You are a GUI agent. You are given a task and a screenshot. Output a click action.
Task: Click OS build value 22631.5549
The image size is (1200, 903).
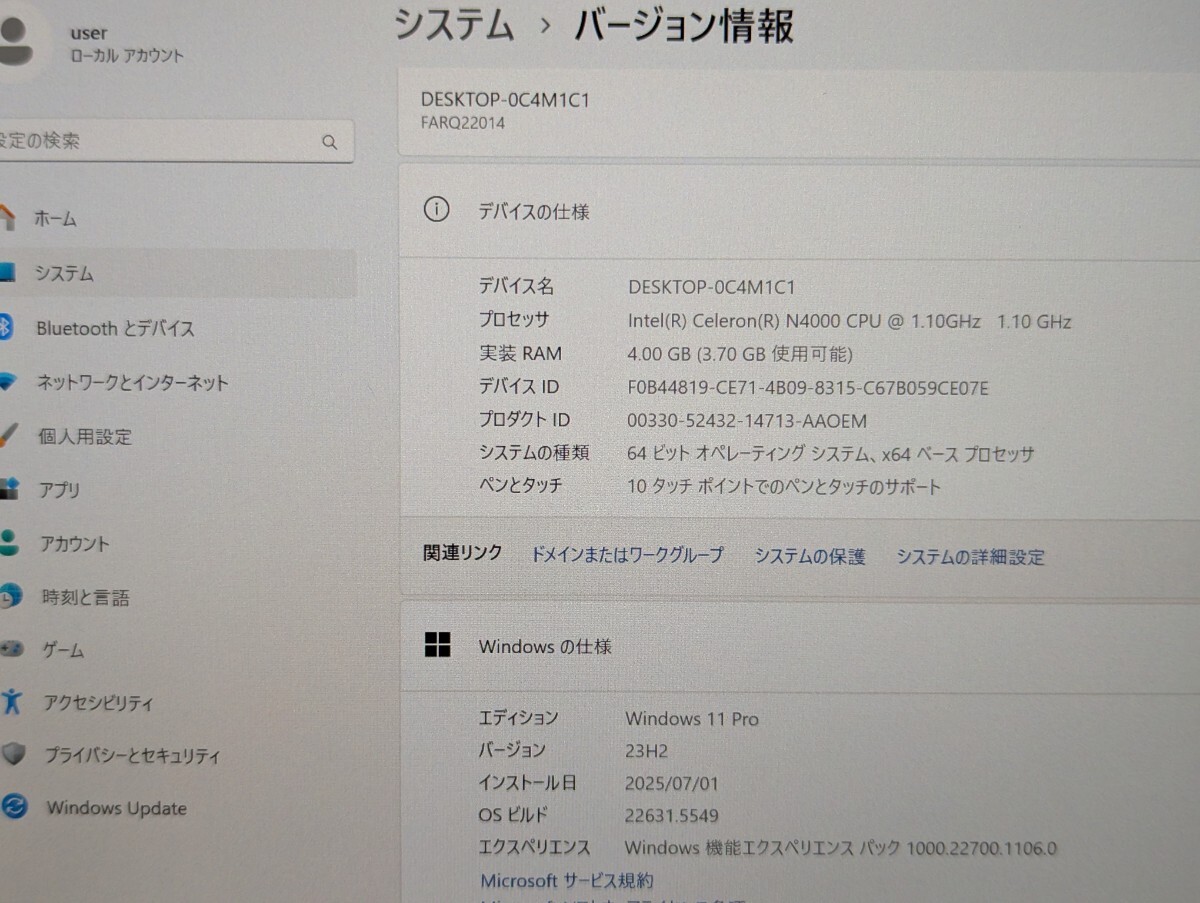[672, 815]
